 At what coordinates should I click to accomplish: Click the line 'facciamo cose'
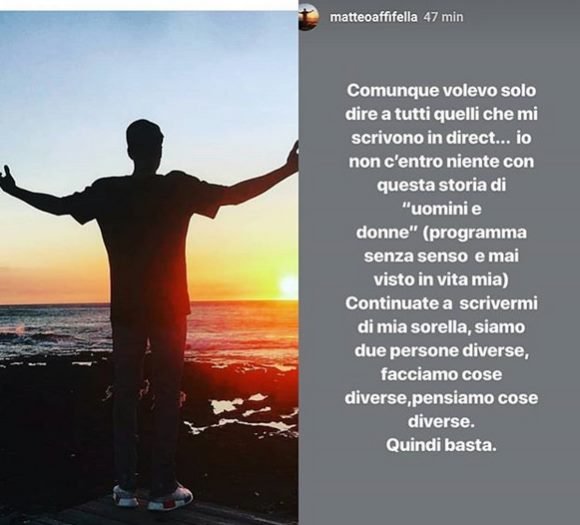[441, 375]
